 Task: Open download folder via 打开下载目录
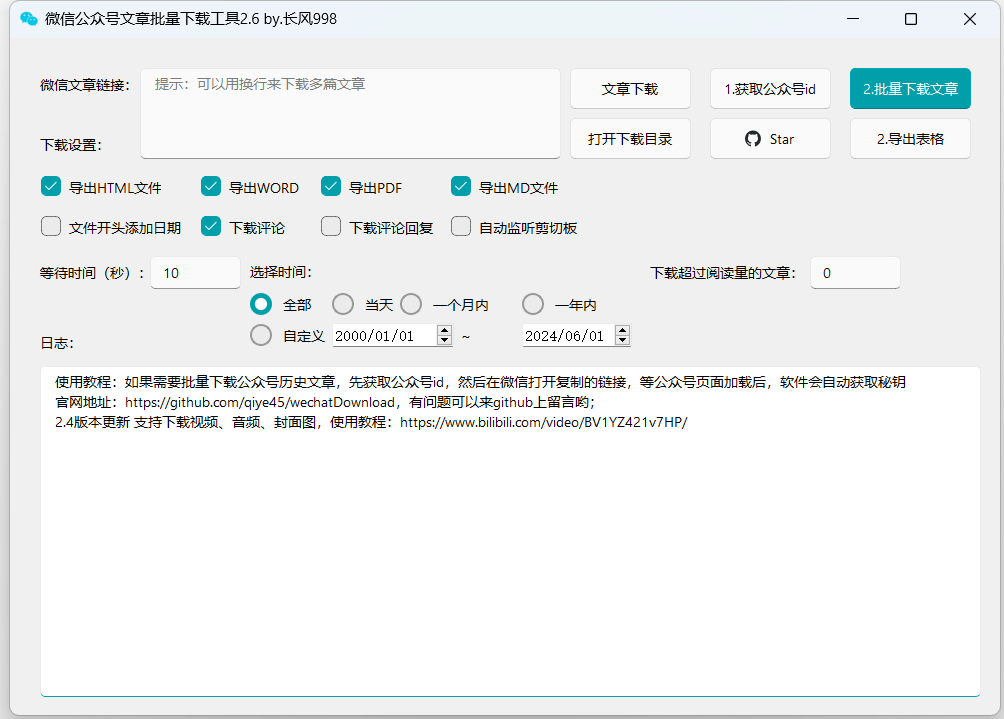pos(630,139)
